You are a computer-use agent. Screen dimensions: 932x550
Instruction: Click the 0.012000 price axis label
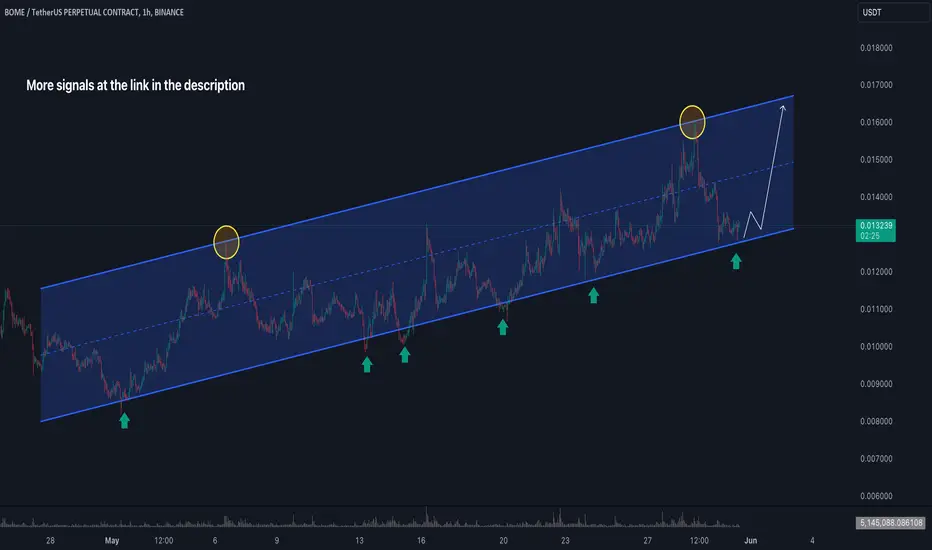pyautogui.click(x=876, y=272)
